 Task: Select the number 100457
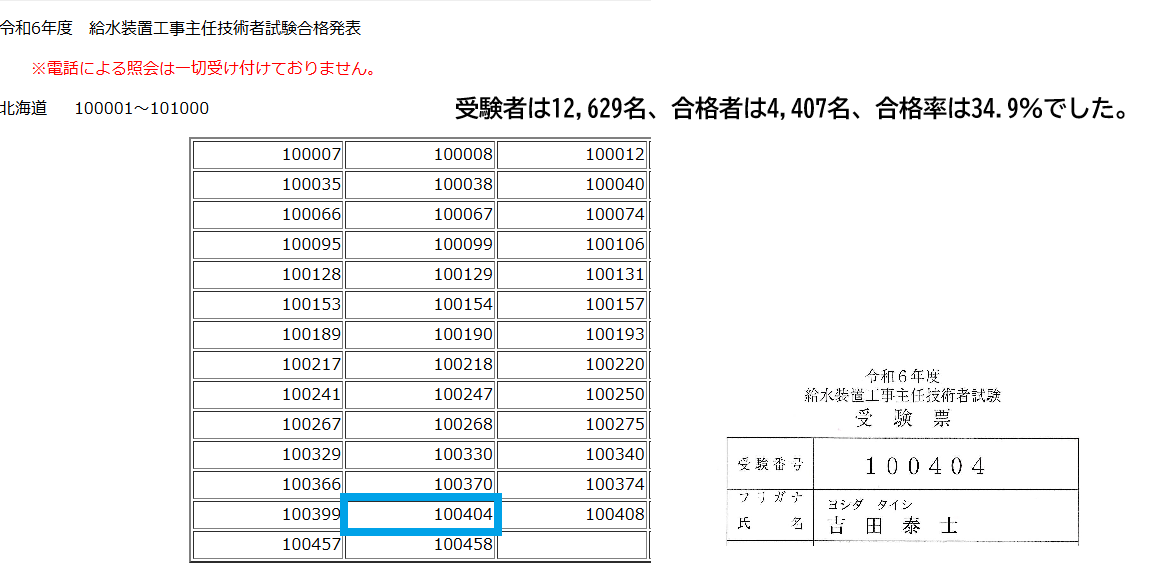point(312,544)
